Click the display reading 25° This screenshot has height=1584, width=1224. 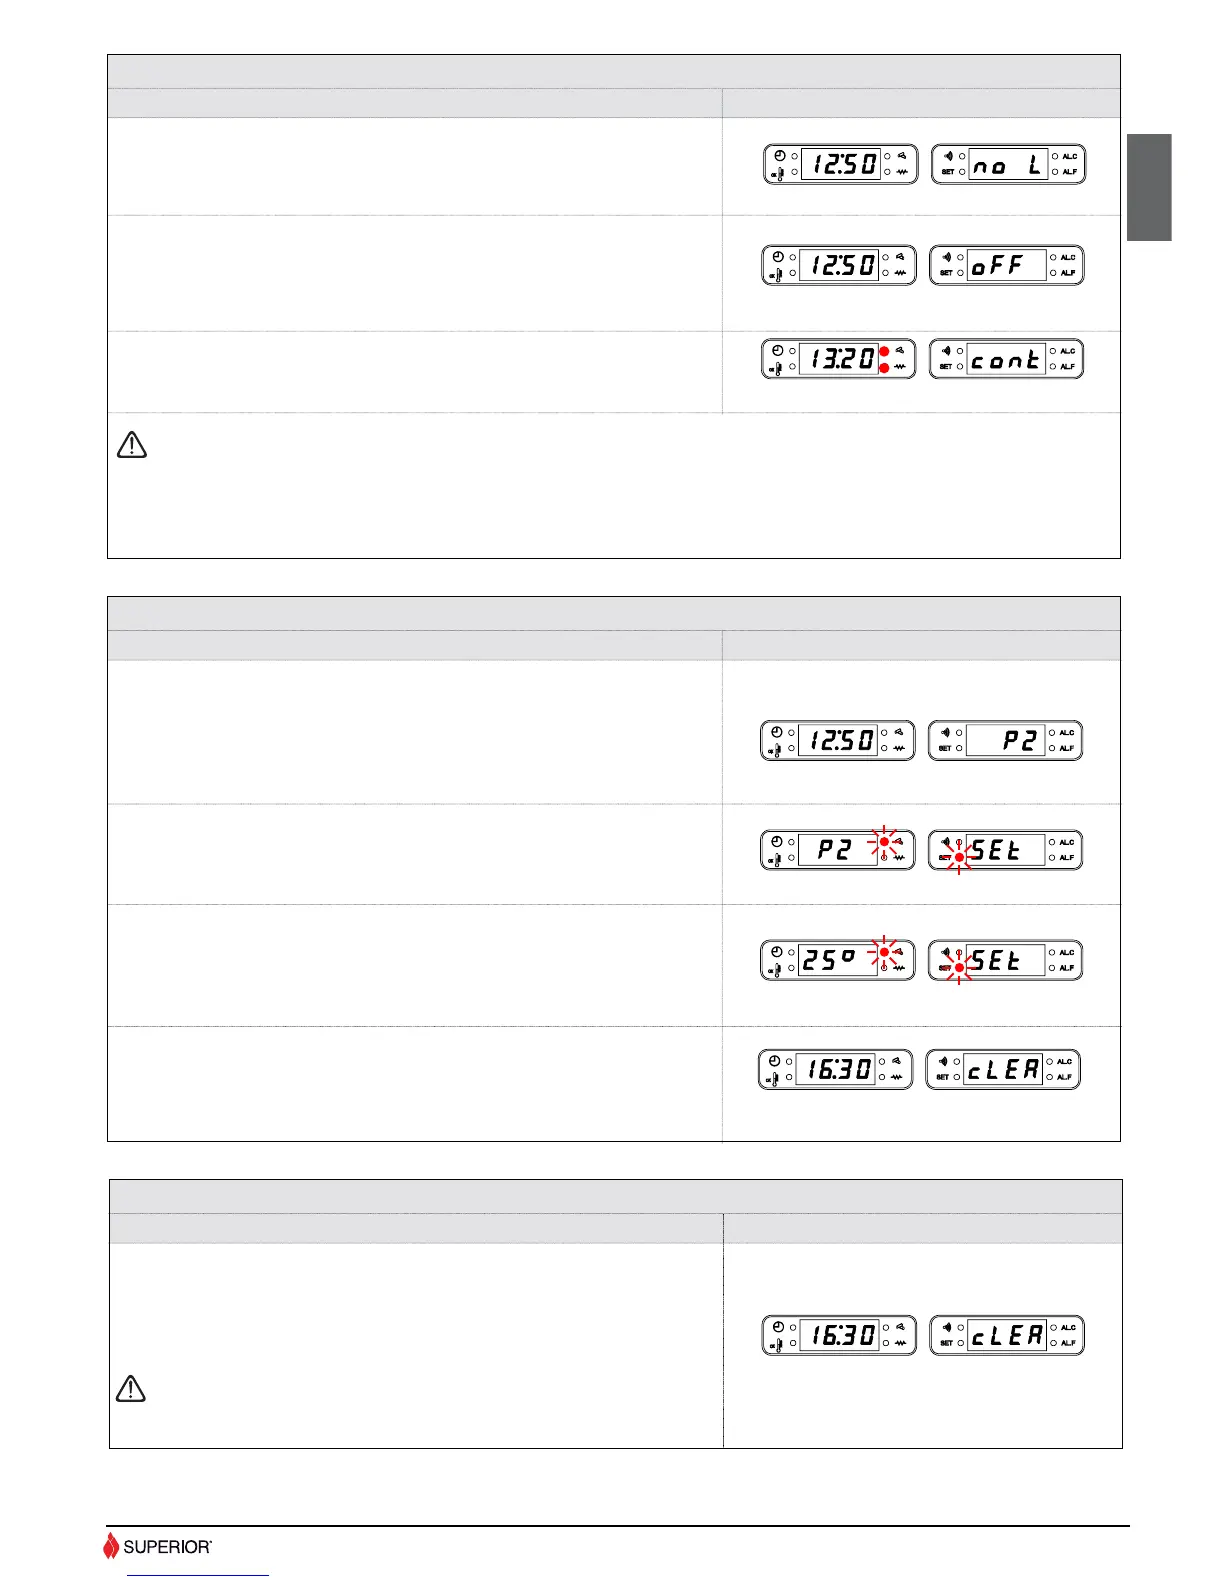point(837,961)
